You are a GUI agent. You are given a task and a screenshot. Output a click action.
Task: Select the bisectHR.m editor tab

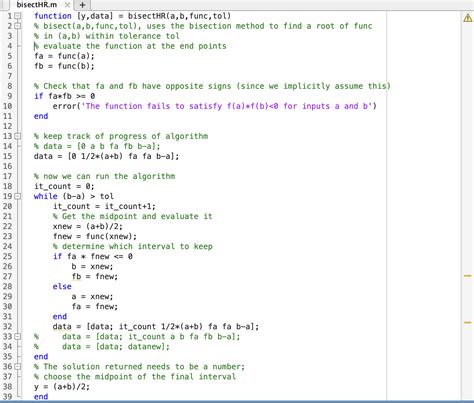point(37,5)
